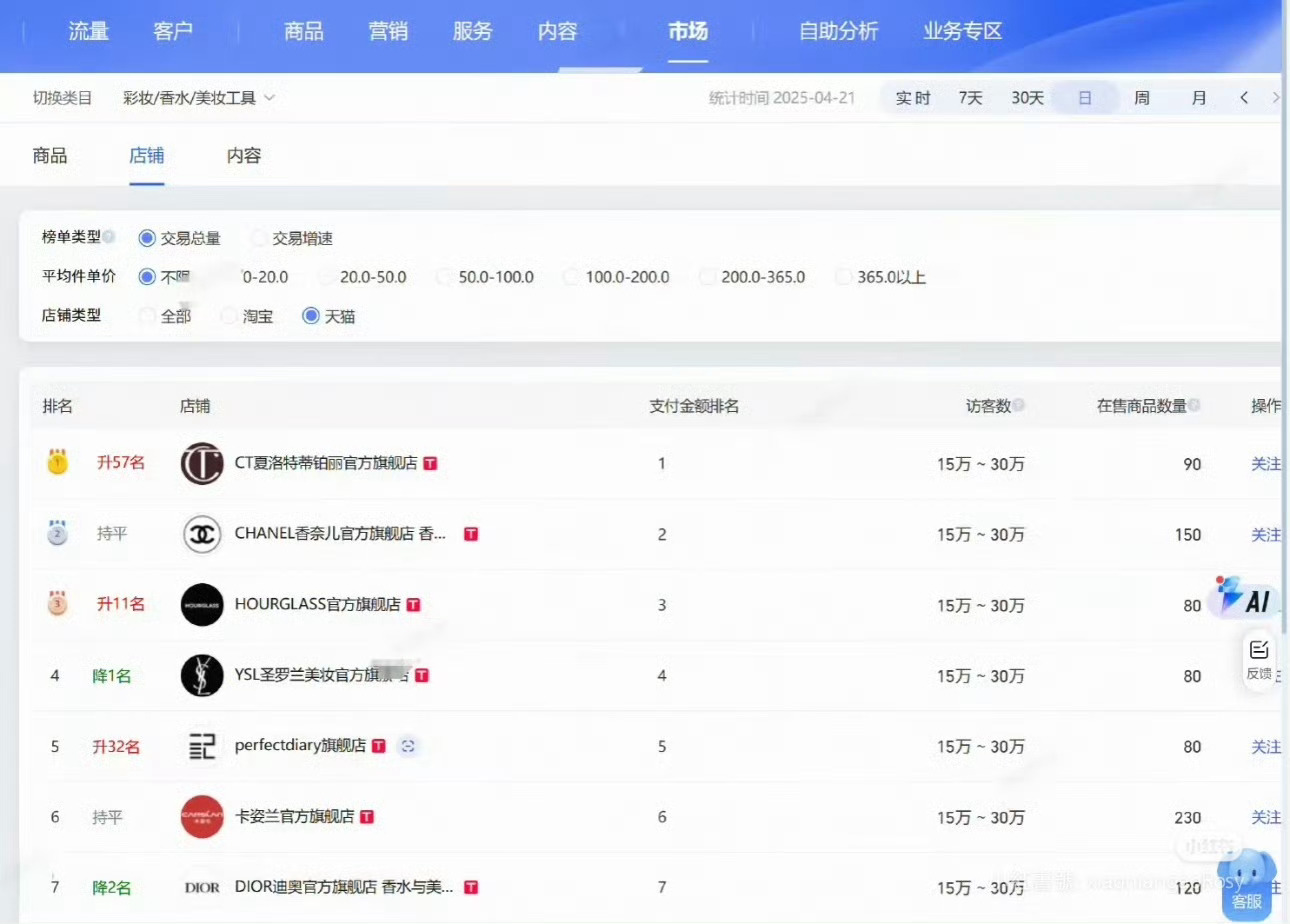The width and height of the screenshot is (1290, 924).
Task: Click the bronze medal rank 3 icon
Action: tap(57, 604)
